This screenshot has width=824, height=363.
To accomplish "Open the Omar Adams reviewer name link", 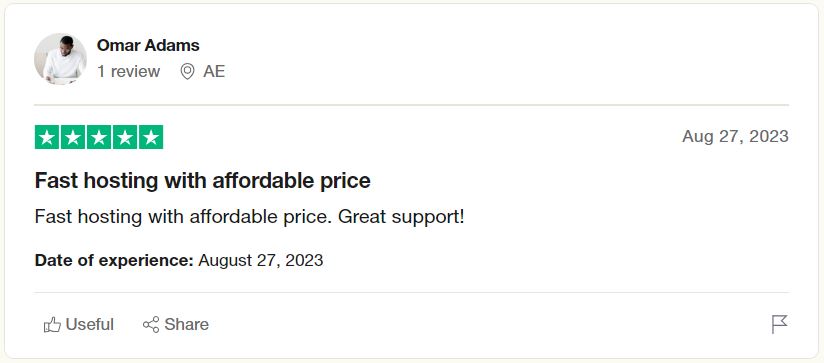I will pos(148,45).
